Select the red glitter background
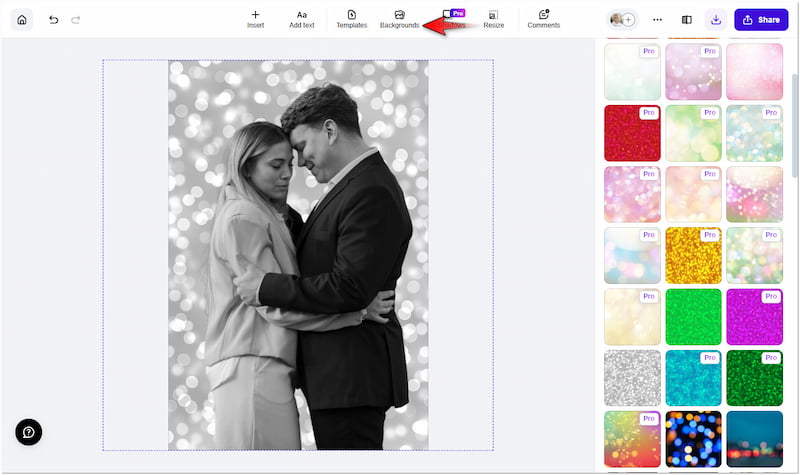800x475 pixels. pos(632,133)
